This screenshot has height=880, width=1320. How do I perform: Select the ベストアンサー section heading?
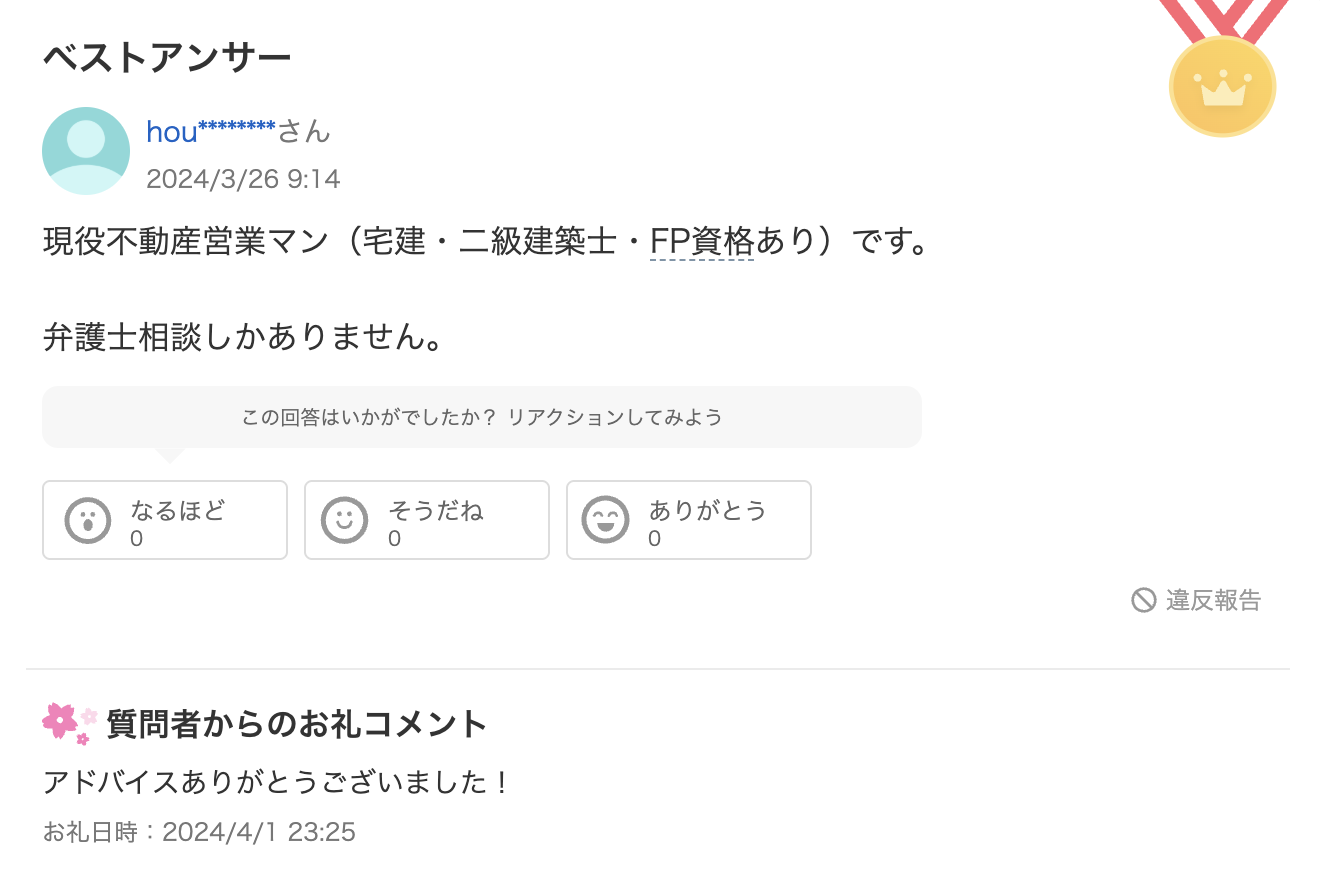tap(165, 57)
